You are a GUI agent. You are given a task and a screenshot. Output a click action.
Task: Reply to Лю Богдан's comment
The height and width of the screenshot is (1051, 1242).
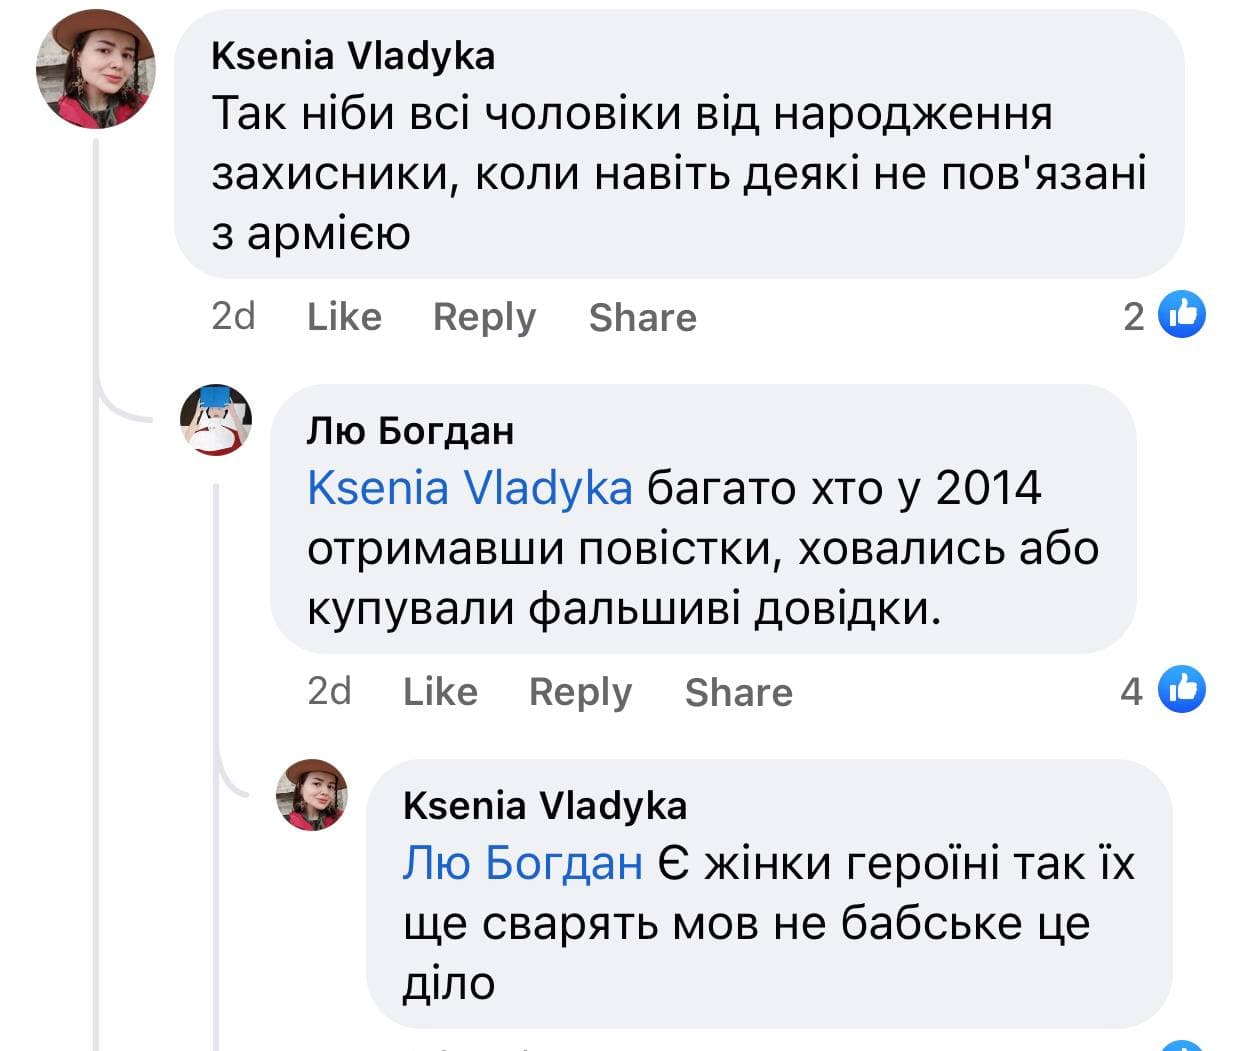tap(580, 692)
